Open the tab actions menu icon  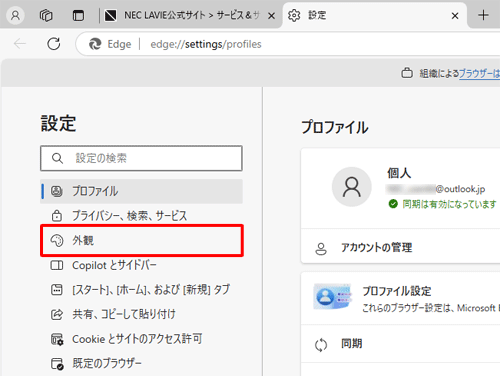pos(78,15)
